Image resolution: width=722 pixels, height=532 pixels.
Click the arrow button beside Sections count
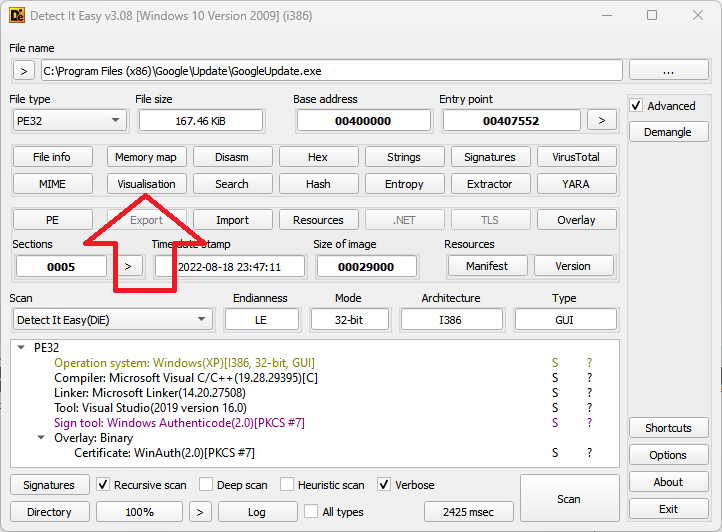tap(128, 266)
